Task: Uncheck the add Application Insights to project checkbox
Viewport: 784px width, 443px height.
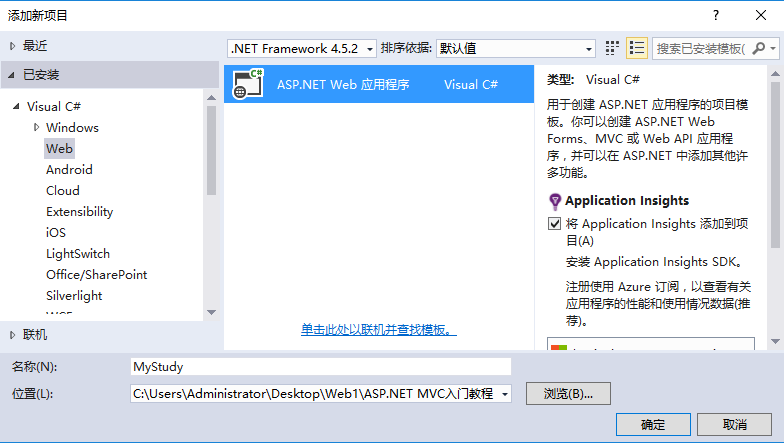Action: [x=554, y=224]
